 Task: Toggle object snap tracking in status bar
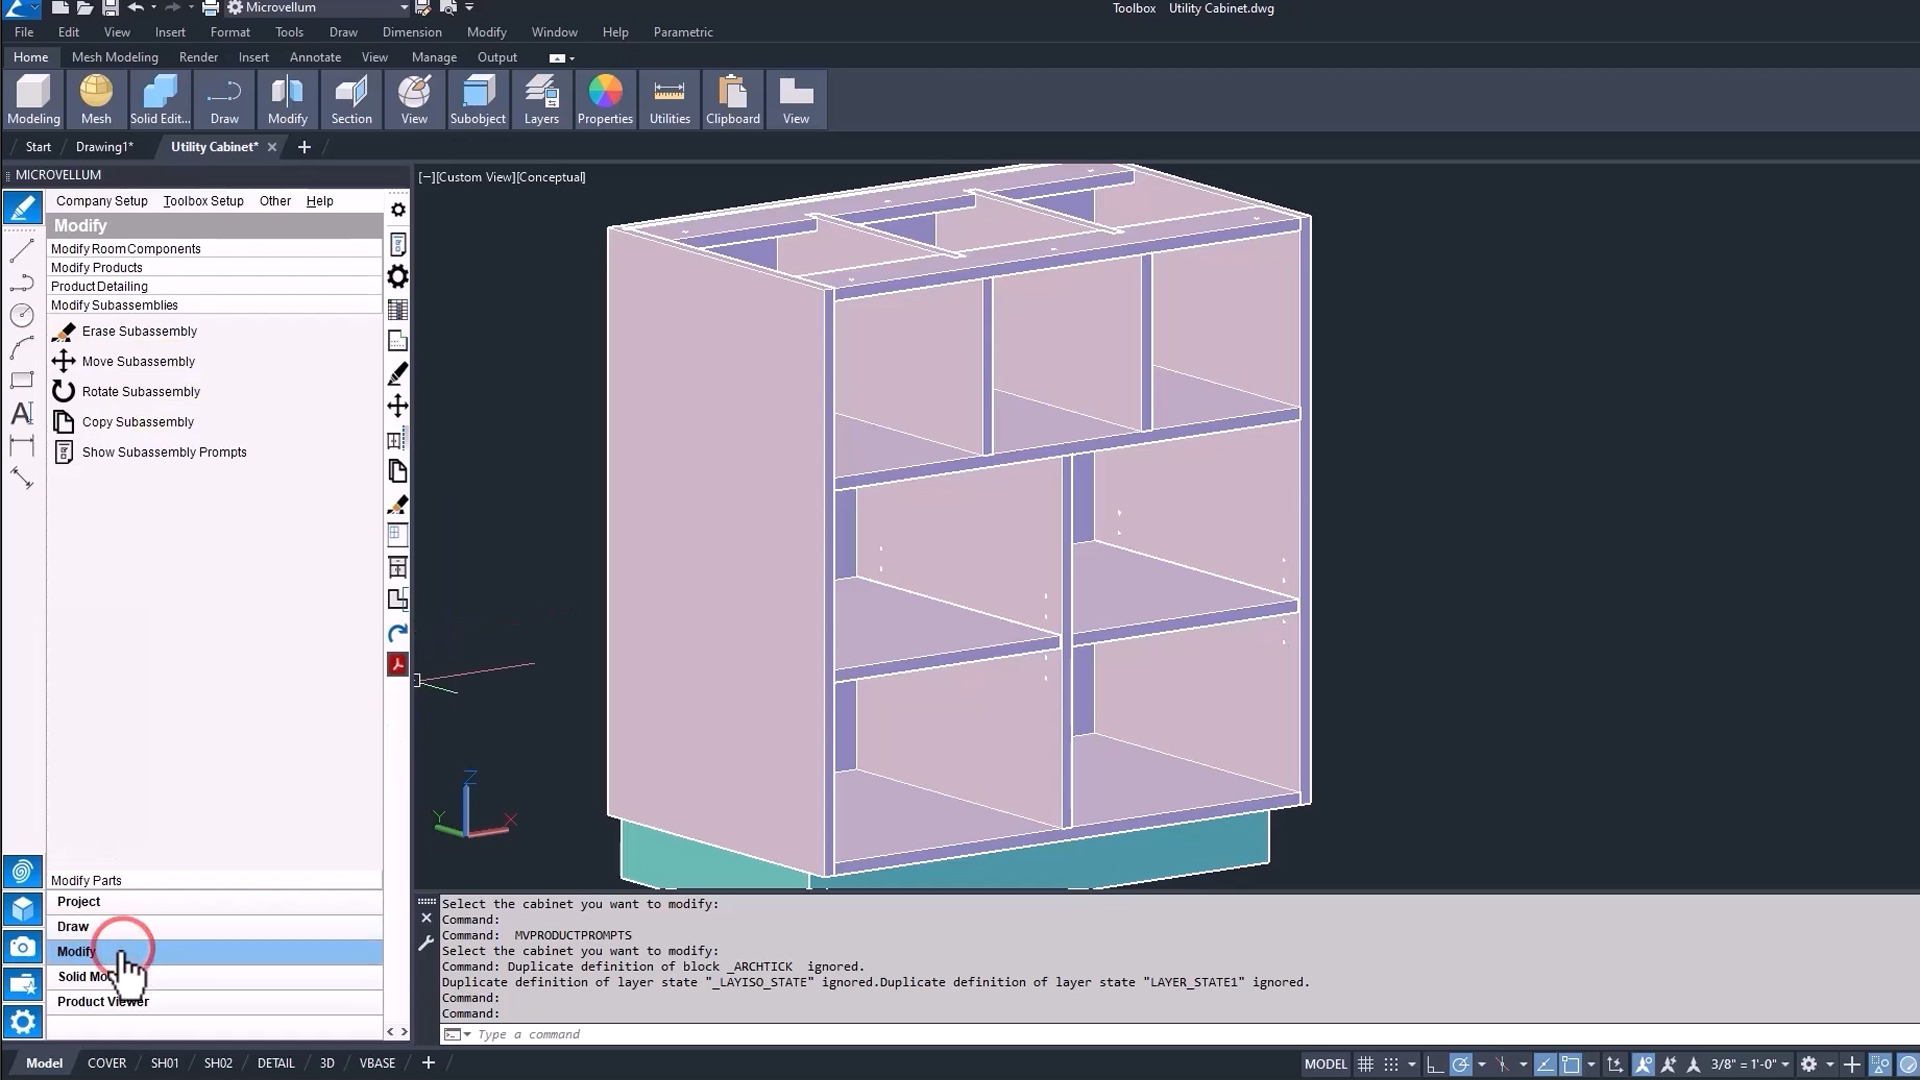click(1545, 1064)
